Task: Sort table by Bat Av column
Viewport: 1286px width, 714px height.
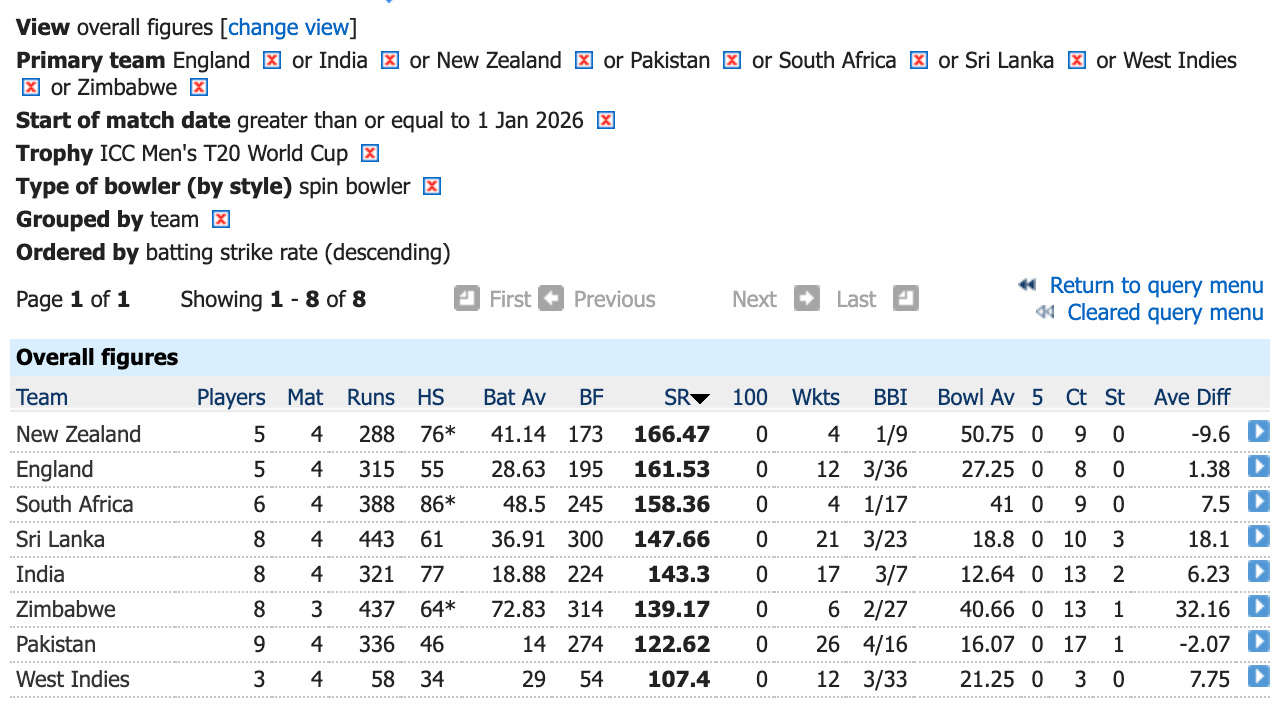Action: pyautogui.click(x=514, y=398)
